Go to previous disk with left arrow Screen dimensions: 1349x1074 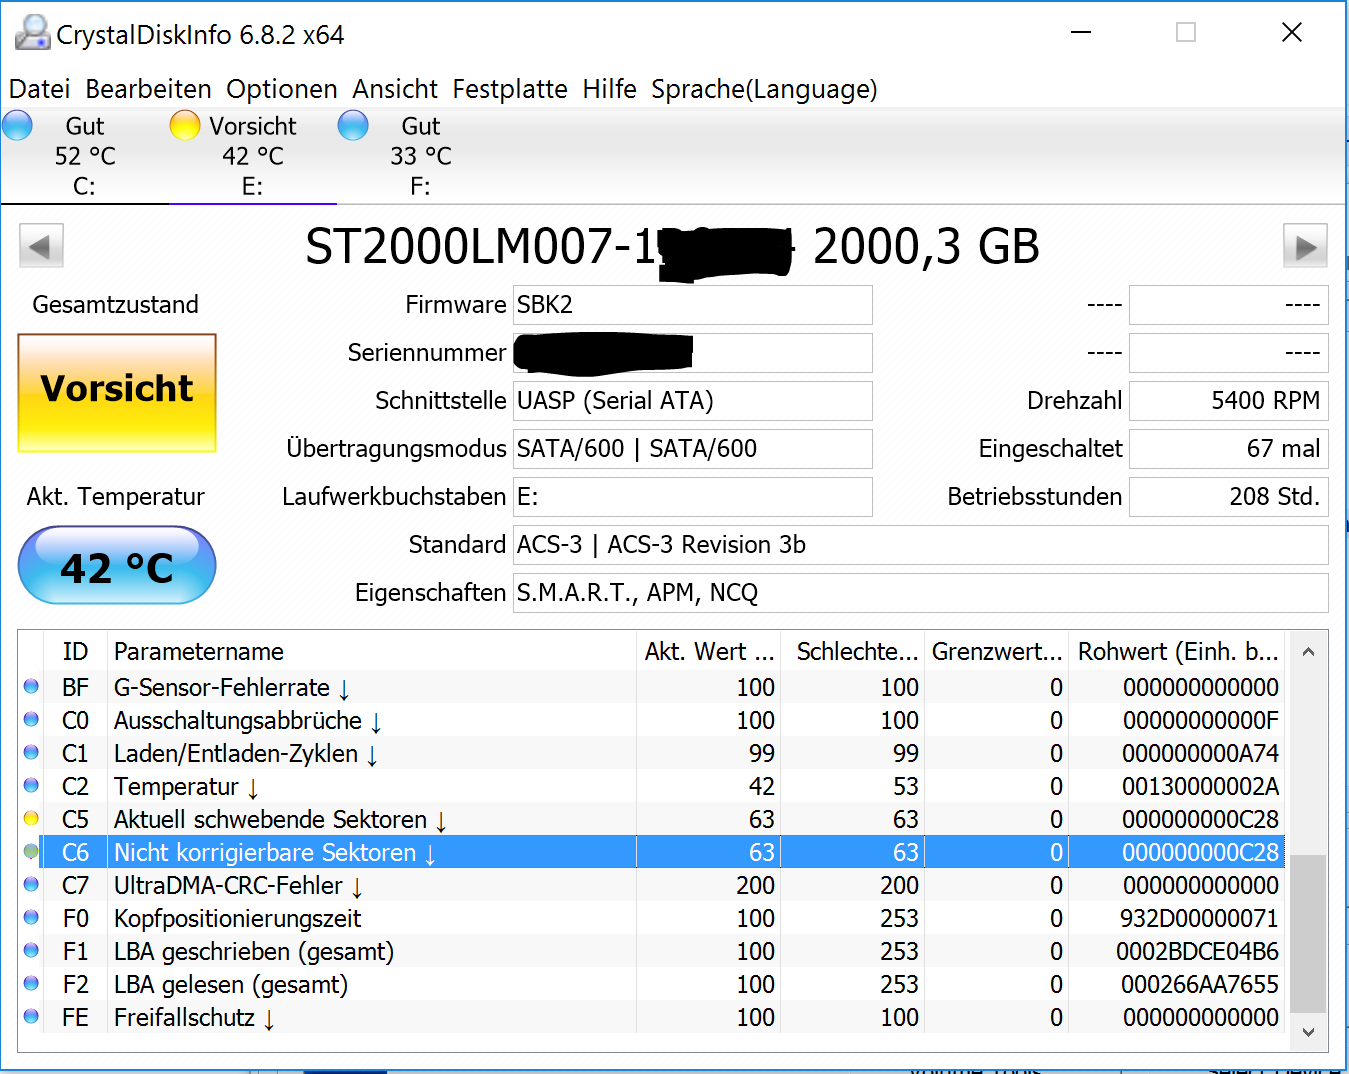(x=41, y=246)
